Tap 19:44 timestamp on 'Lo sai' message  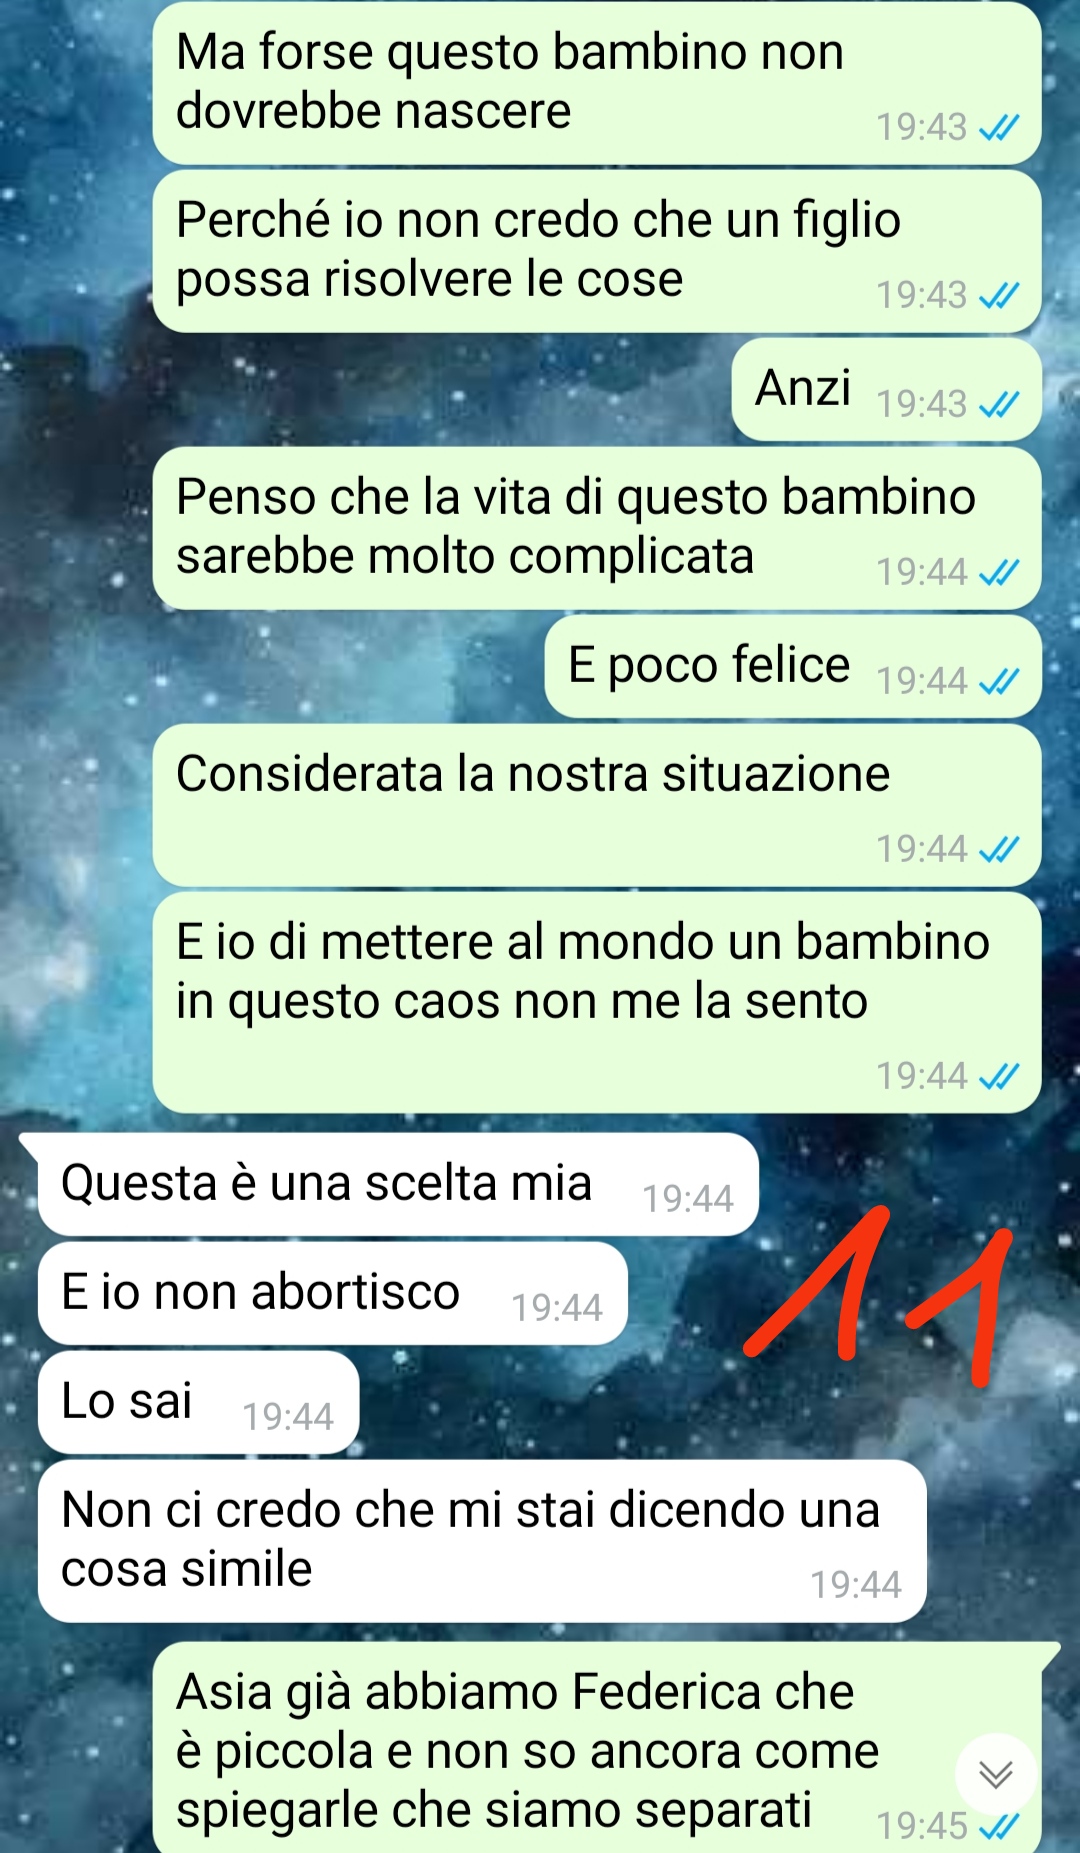(288, 1417)
